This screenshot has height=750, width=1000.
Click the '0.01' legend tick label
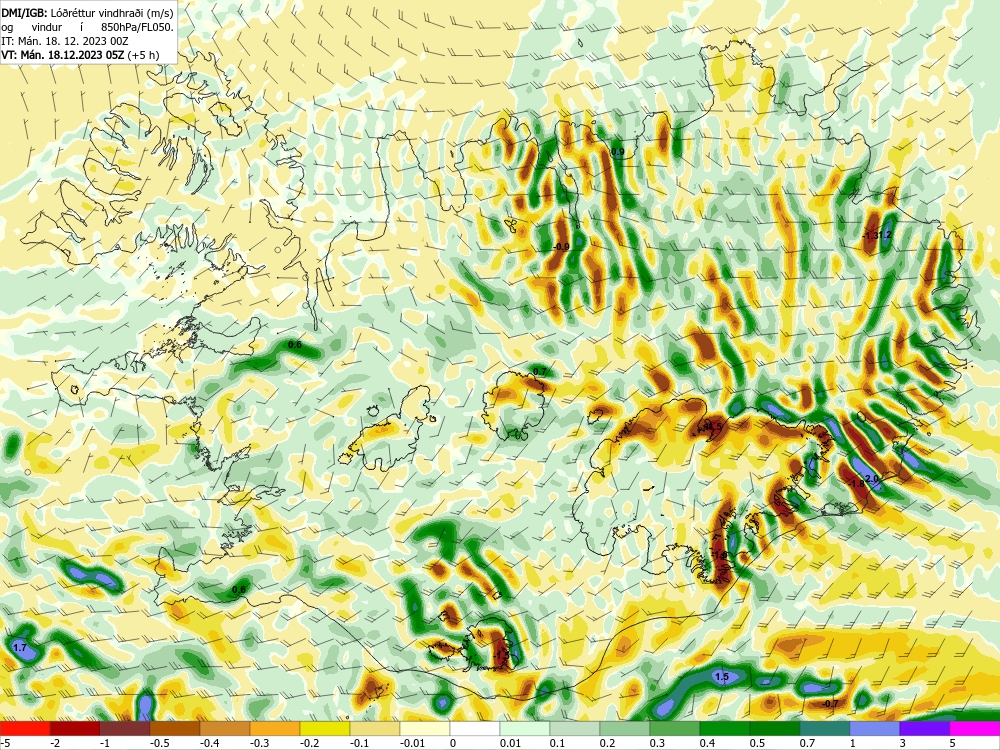[511, 743]
